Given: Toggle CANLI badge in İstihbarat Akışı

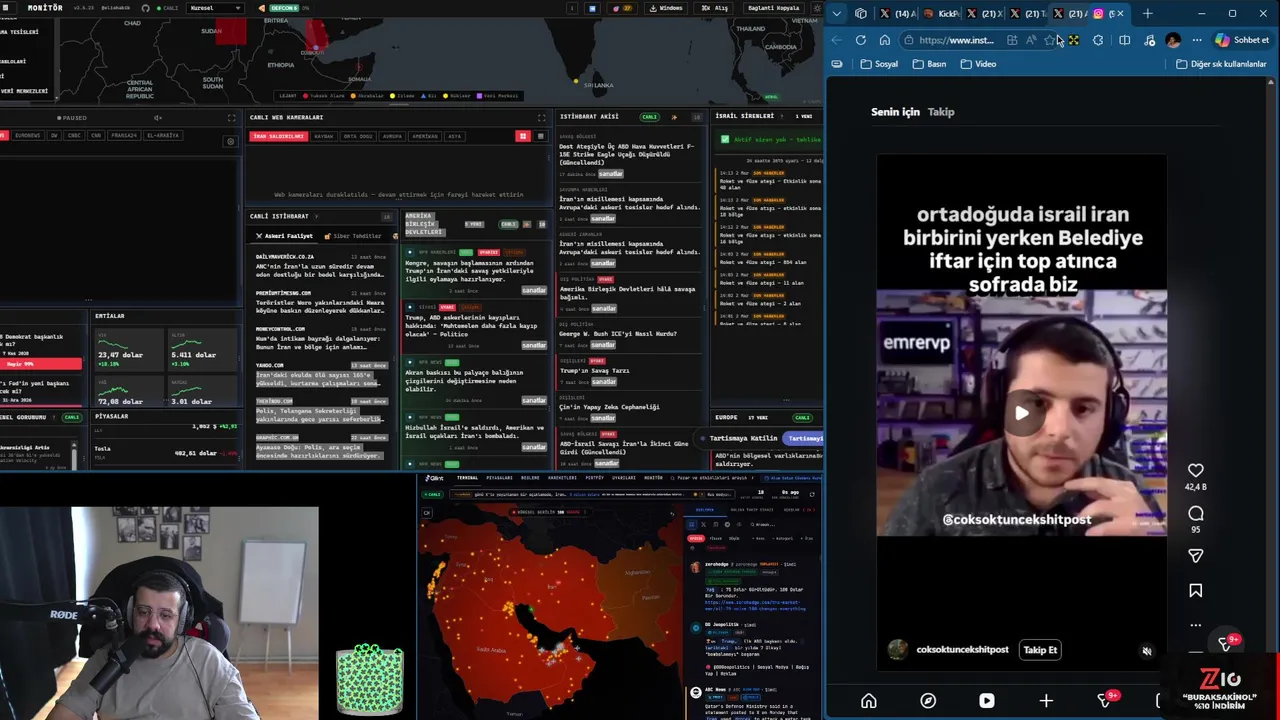Looking at the screenshot, I should pyautogui.click(x=649, y=117).
